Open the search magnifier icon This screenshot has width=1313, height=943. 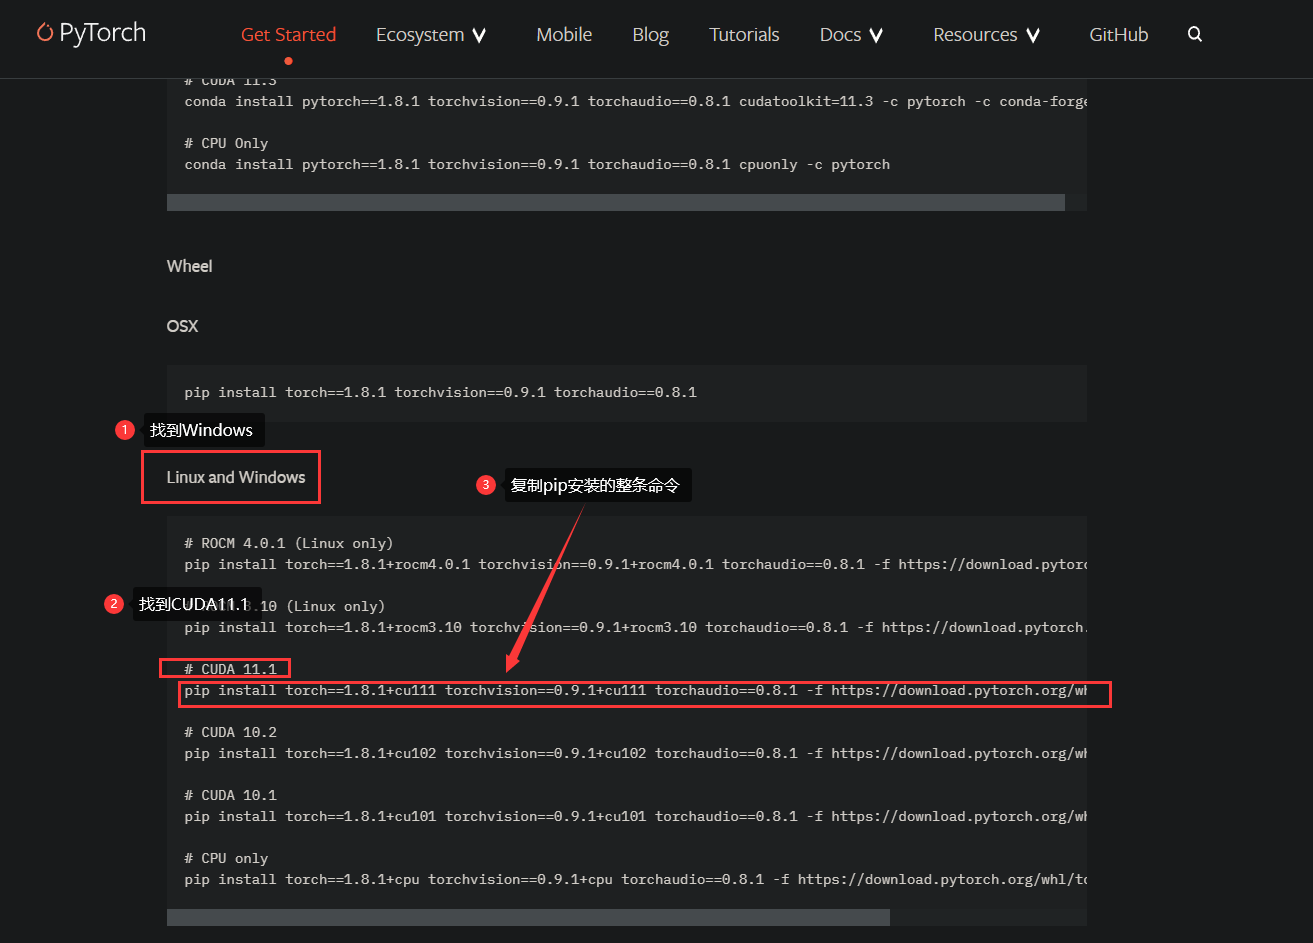[x=1194, y=34]
